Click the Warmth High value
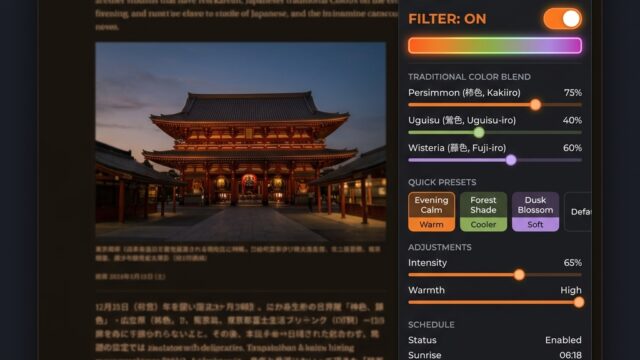This screenshot has width=640, height=360. coord(571,290)
